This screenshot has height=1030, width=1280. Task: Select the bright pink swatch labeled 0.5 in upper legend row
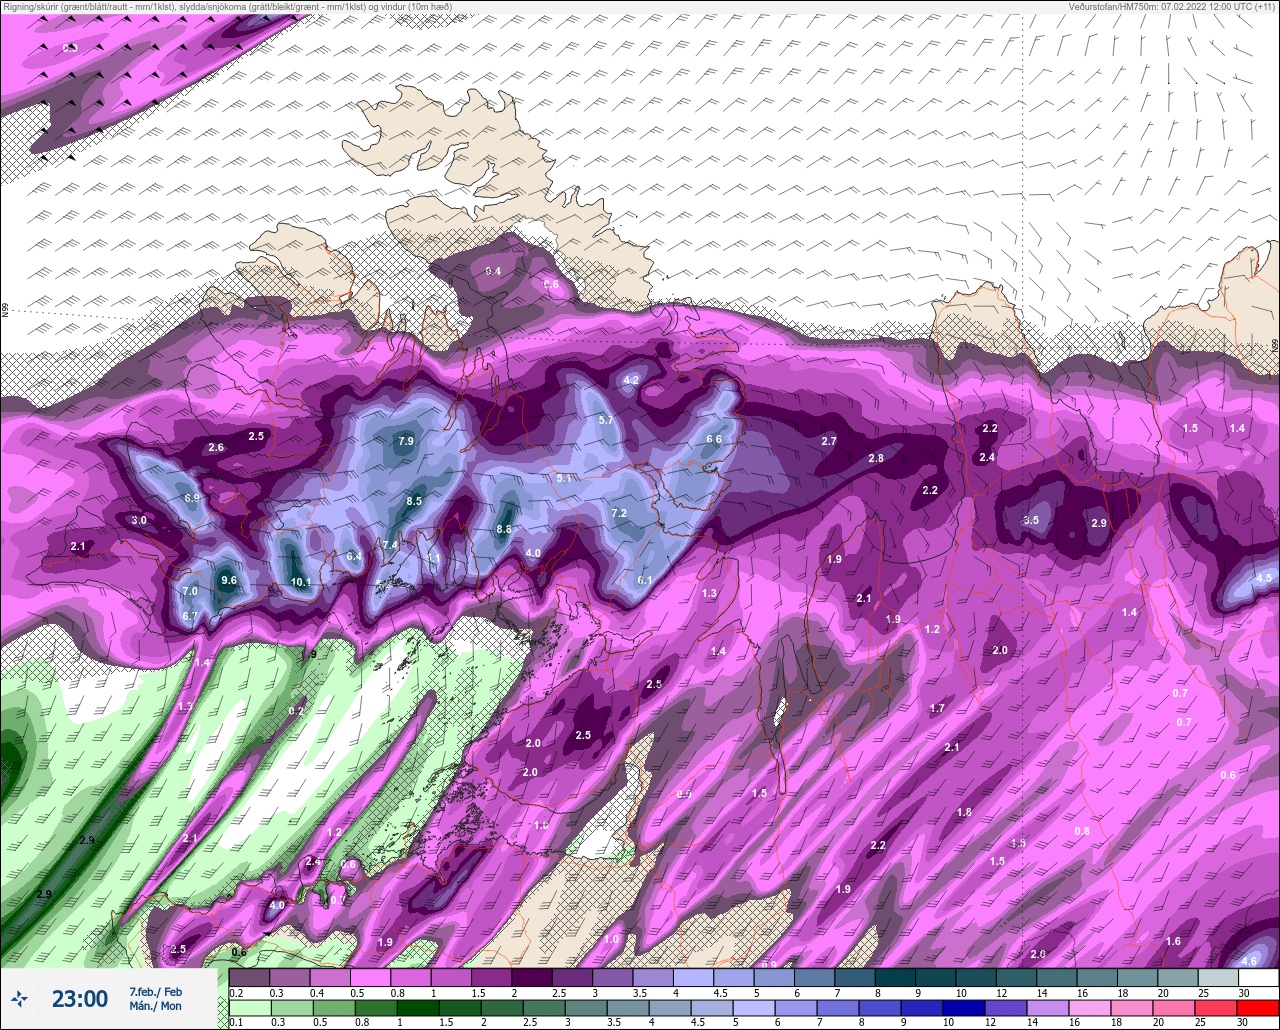pyautogui.click(x=370, y=977)
